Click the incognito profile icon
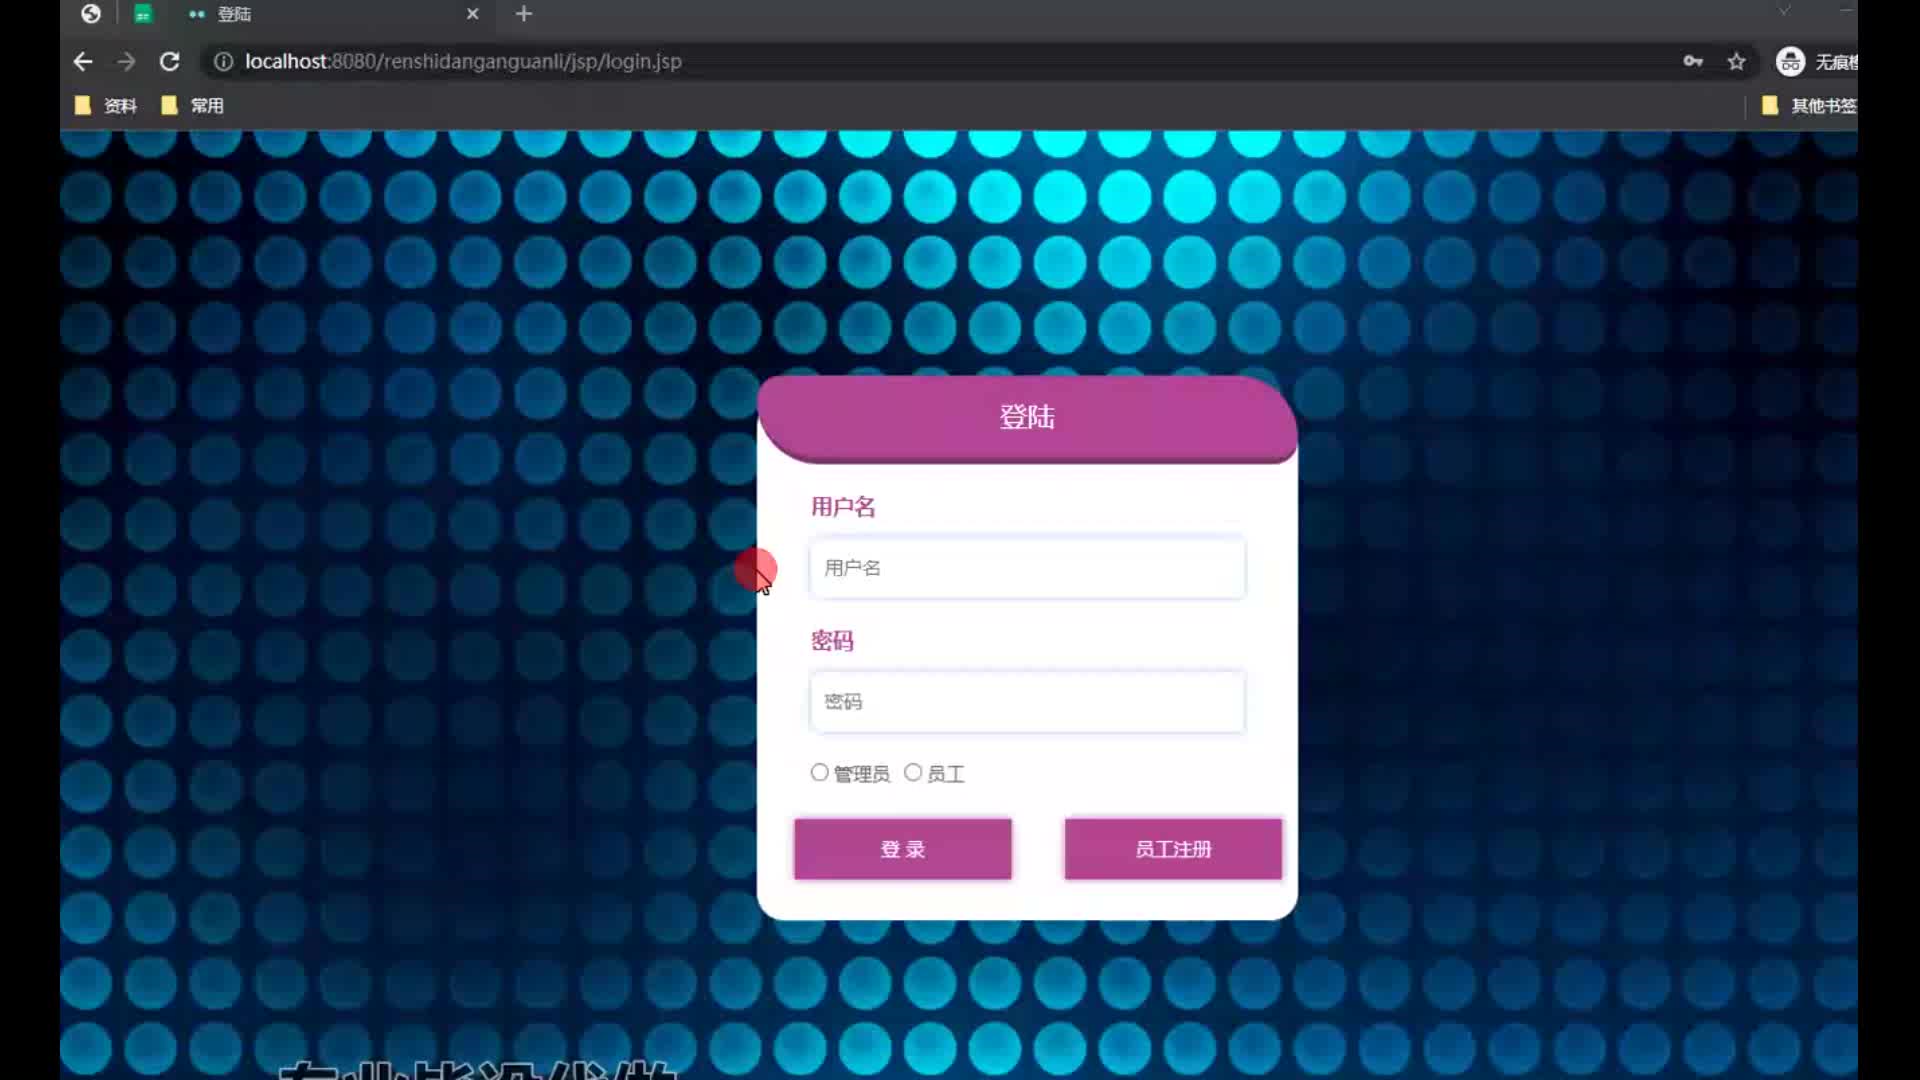This screenshot has height=1080, width=1920. [1790, 62]
